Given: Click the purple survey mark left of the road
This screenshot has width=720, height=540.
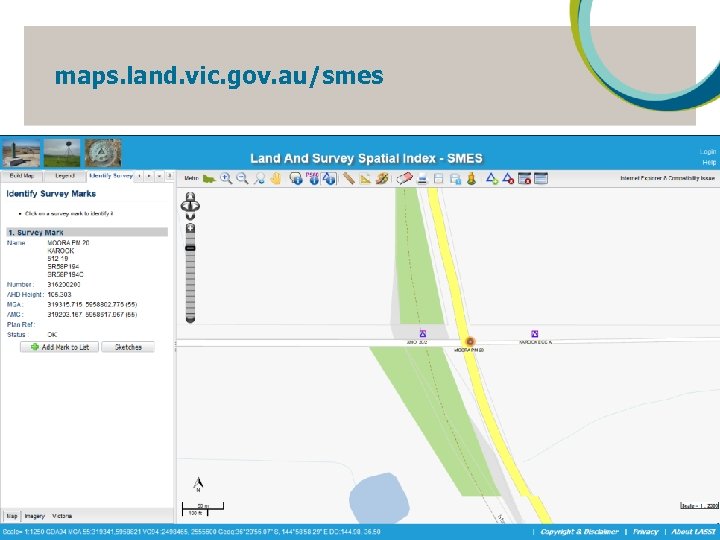Looking at the screenshot, I should [x=422, y=334].
